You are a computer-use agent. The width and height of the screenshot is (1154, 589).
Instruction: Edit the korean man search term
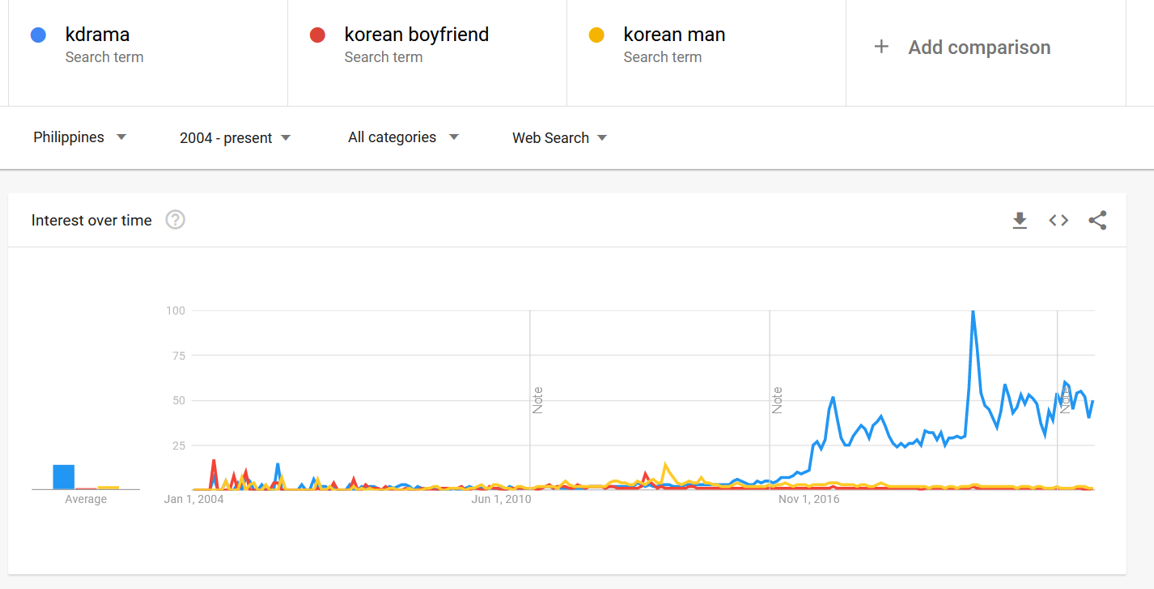(674, 35)
